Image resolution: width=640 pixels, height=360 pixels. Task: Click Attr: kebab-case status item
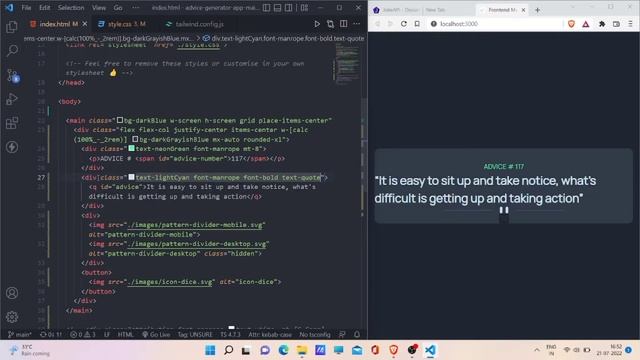[270, 335]
